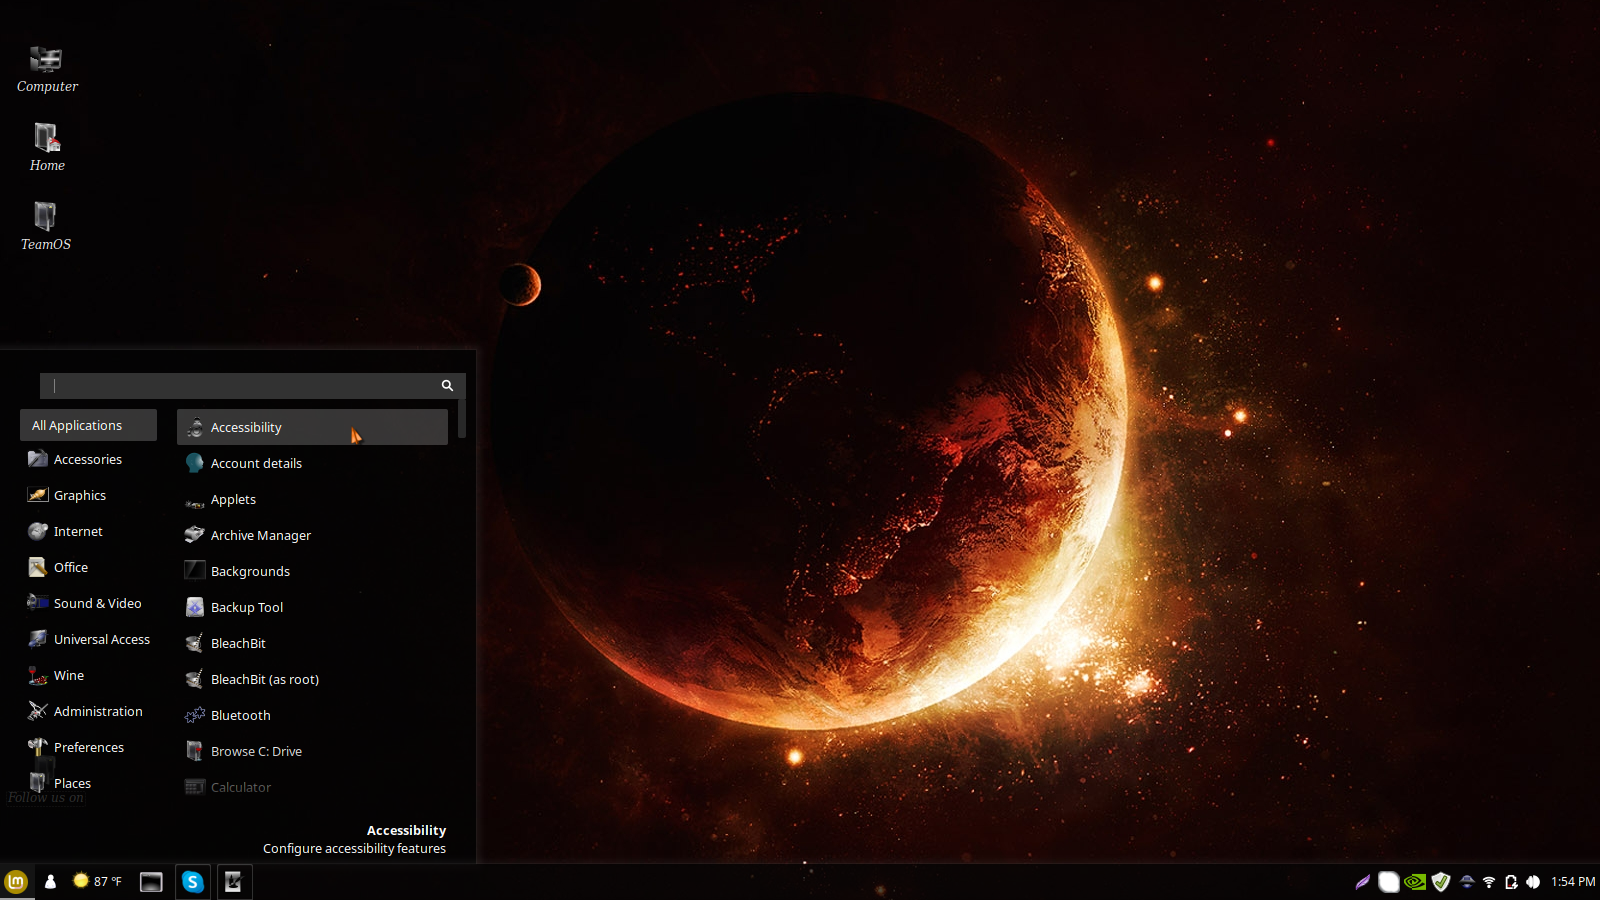Open the Preferences category
This screenshot has height=900, width=1600.
(88, 747)
